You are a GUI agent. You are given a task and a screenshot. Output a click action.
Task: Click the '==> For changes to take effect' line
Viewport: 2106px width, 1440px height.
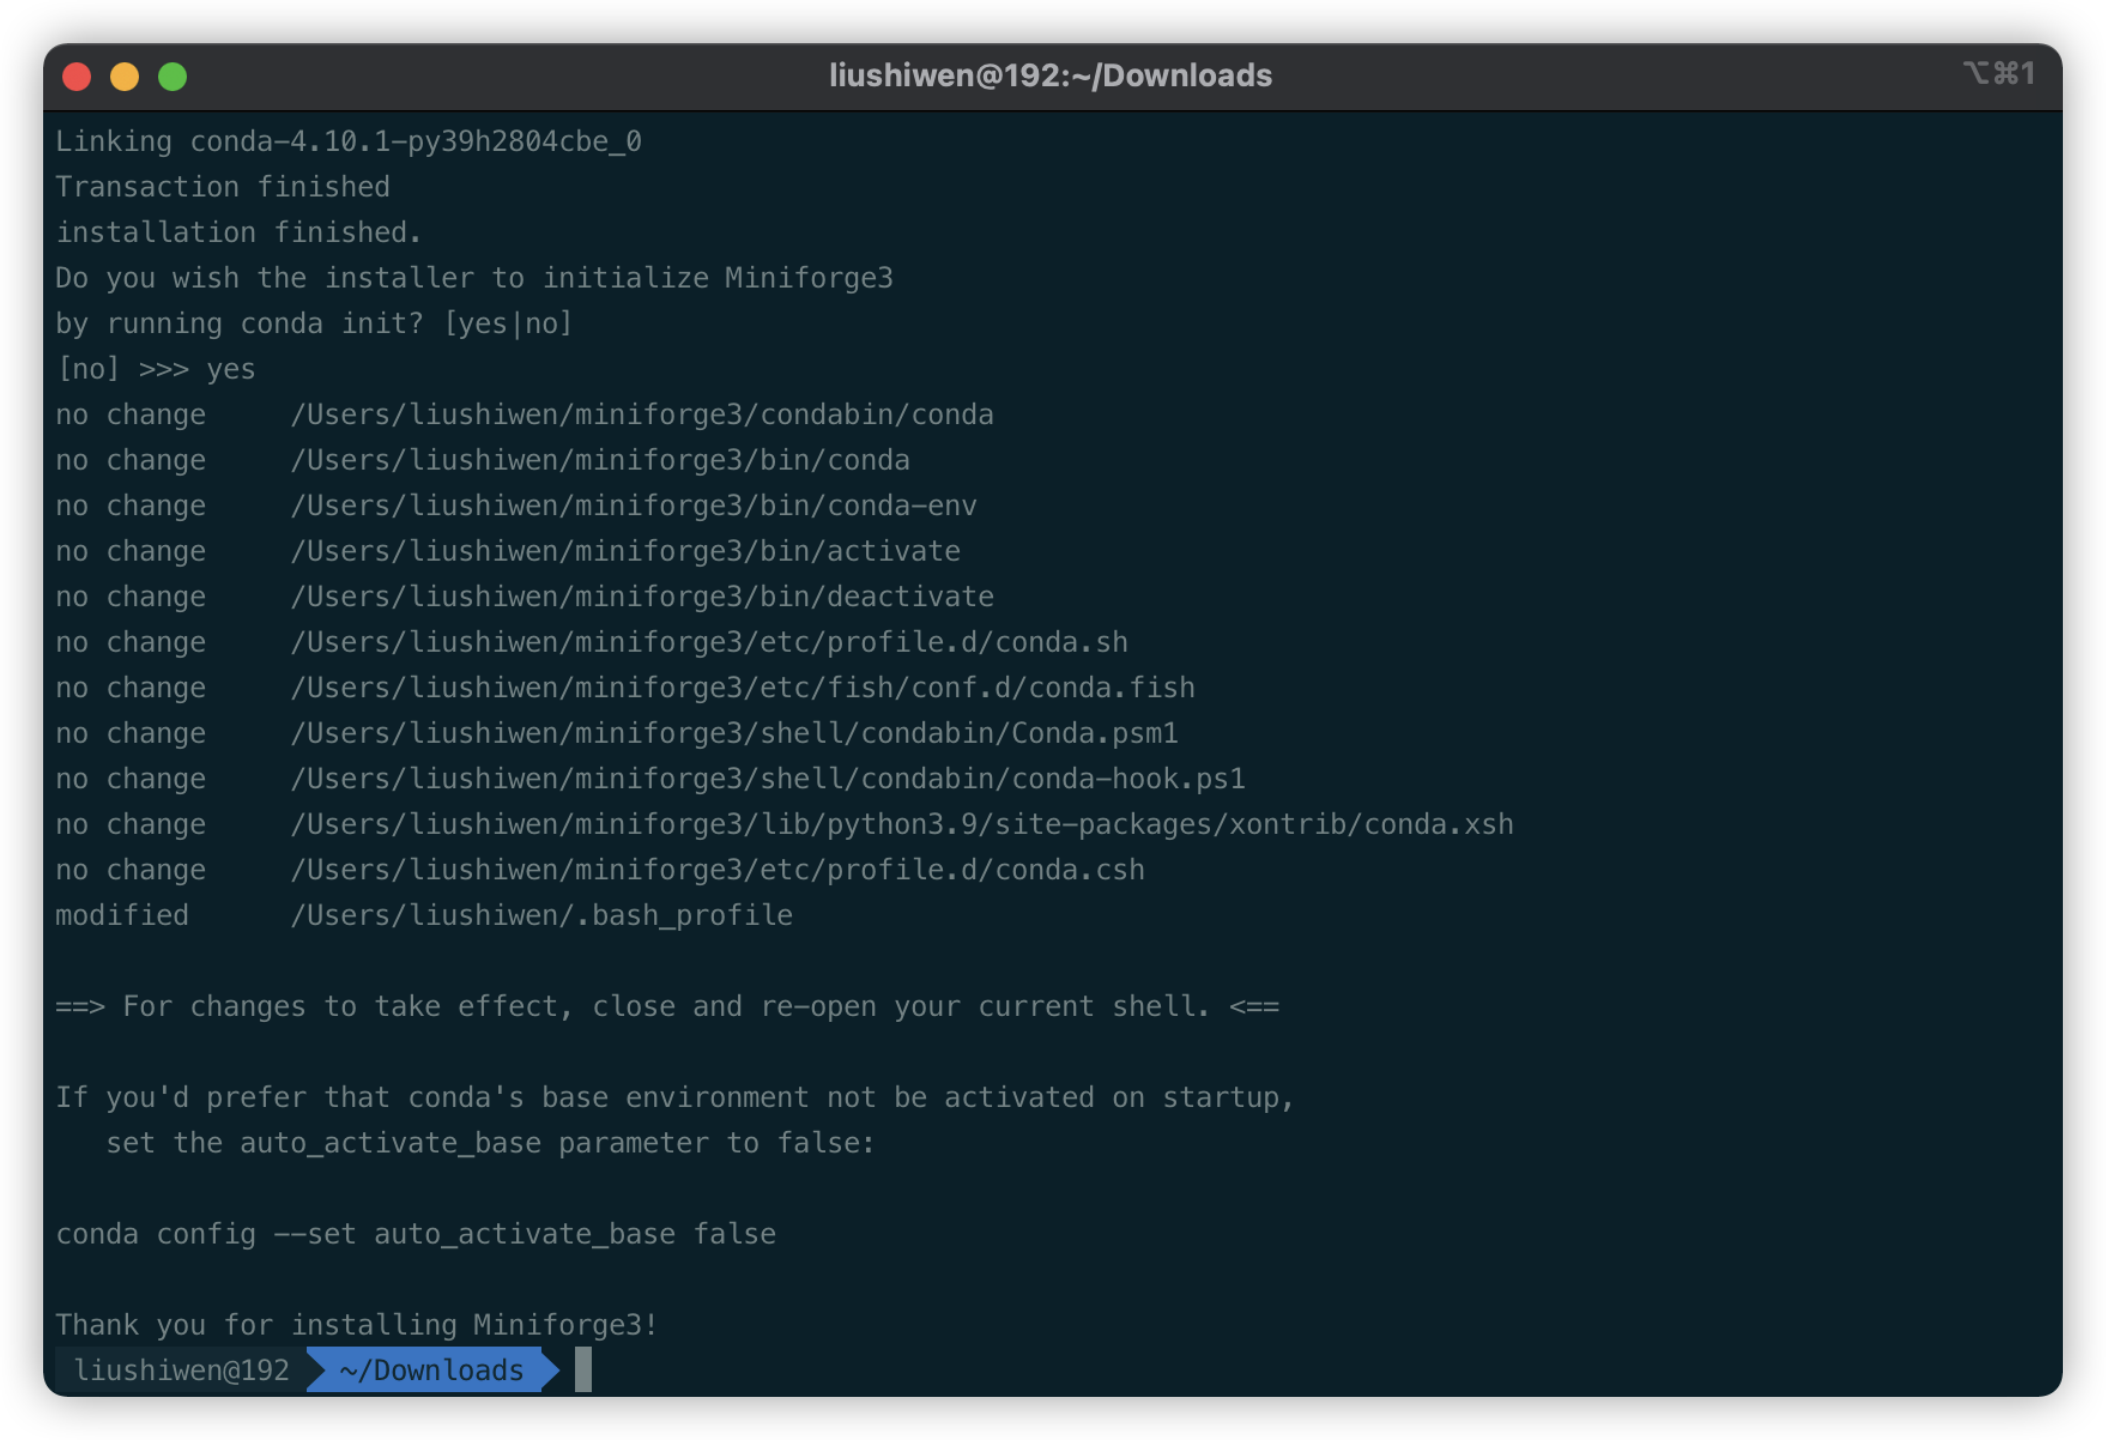coord(667,1006)
